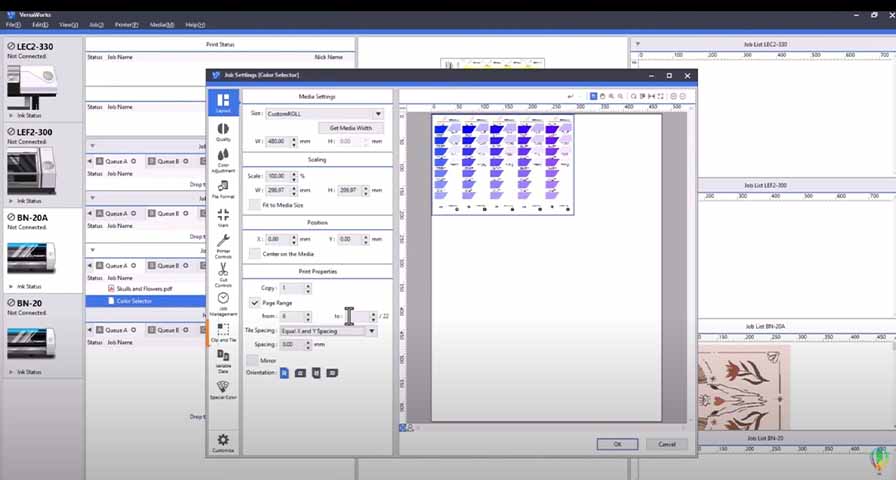Screen dimensions: 896x480
Task: Open the Printer Controls wrench section
Action: [x=223, y=246]
